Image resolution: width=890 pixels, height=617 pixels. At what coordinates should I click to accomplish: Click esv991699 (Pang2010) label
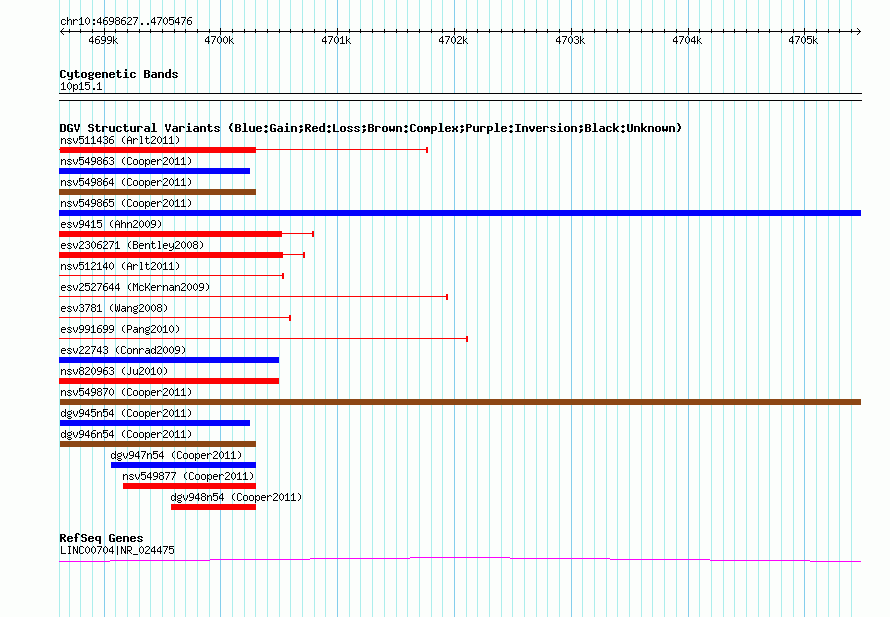pyautogui.click(x=120, y=329)
